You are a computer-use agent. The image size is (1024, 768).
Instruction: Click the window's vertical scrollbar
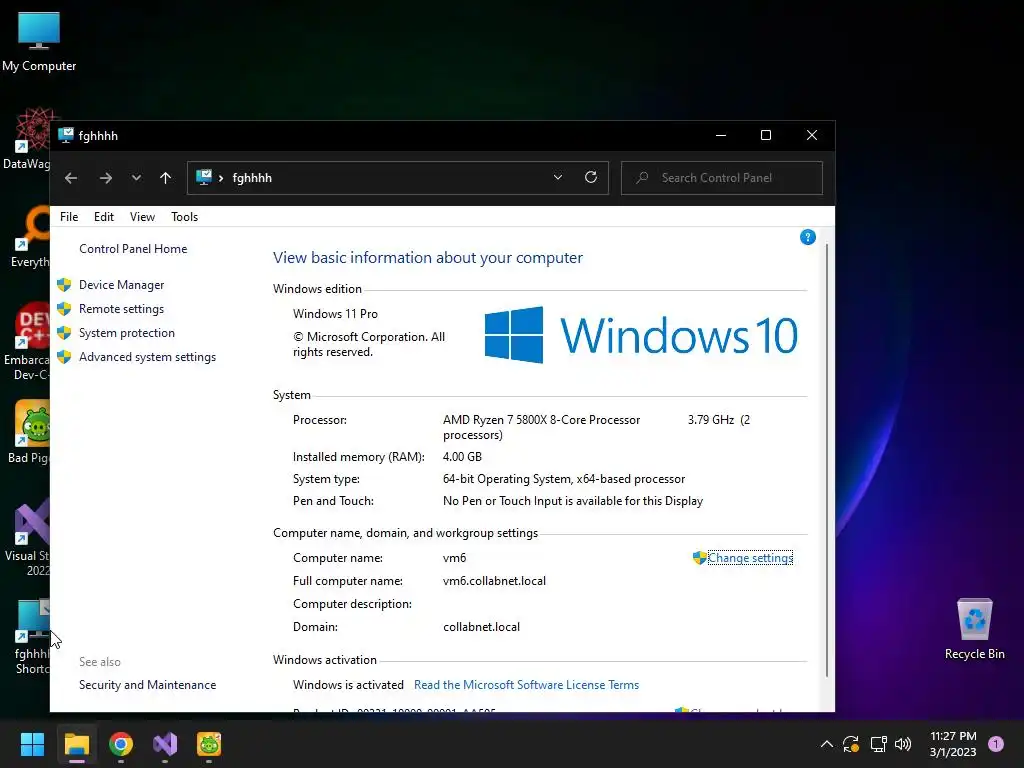point(827,460)
